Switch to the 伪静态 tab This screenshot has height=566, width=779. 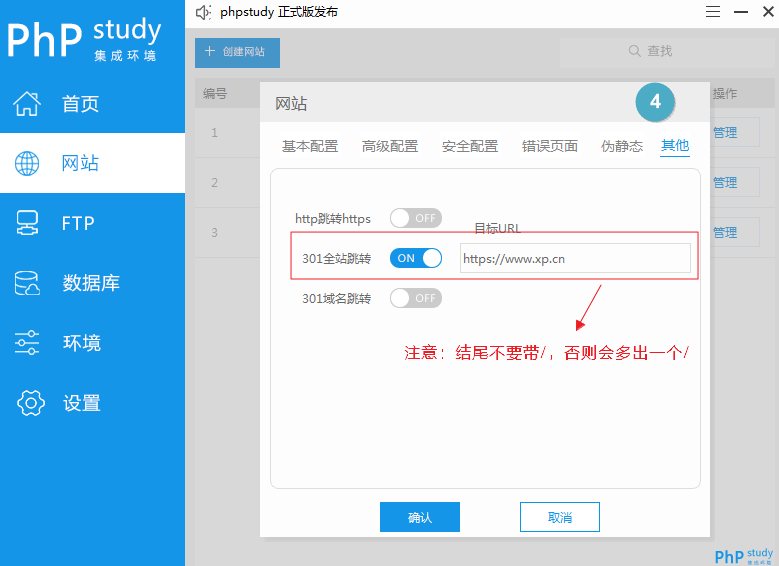point(622,146)
